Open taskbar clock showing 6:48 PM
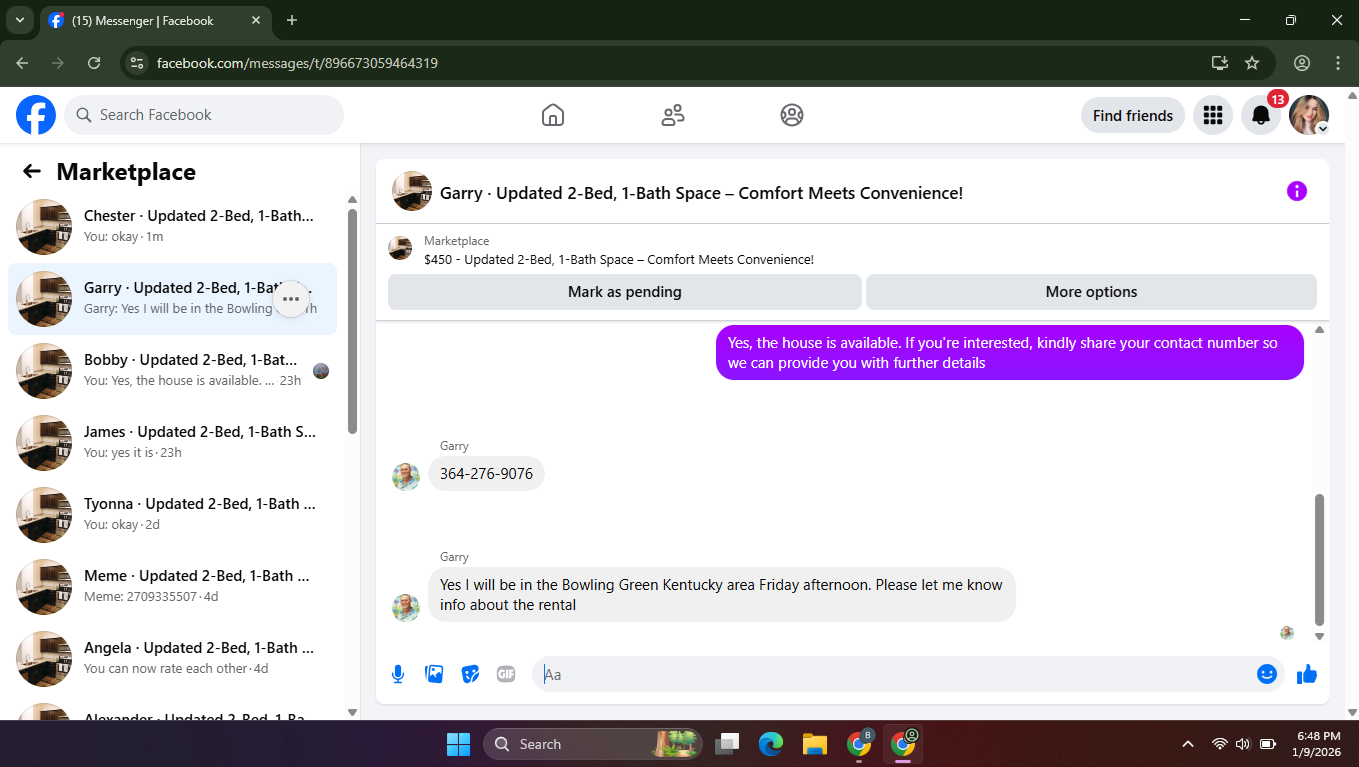The image size is (1359, 767). (x=1318, y=744)
